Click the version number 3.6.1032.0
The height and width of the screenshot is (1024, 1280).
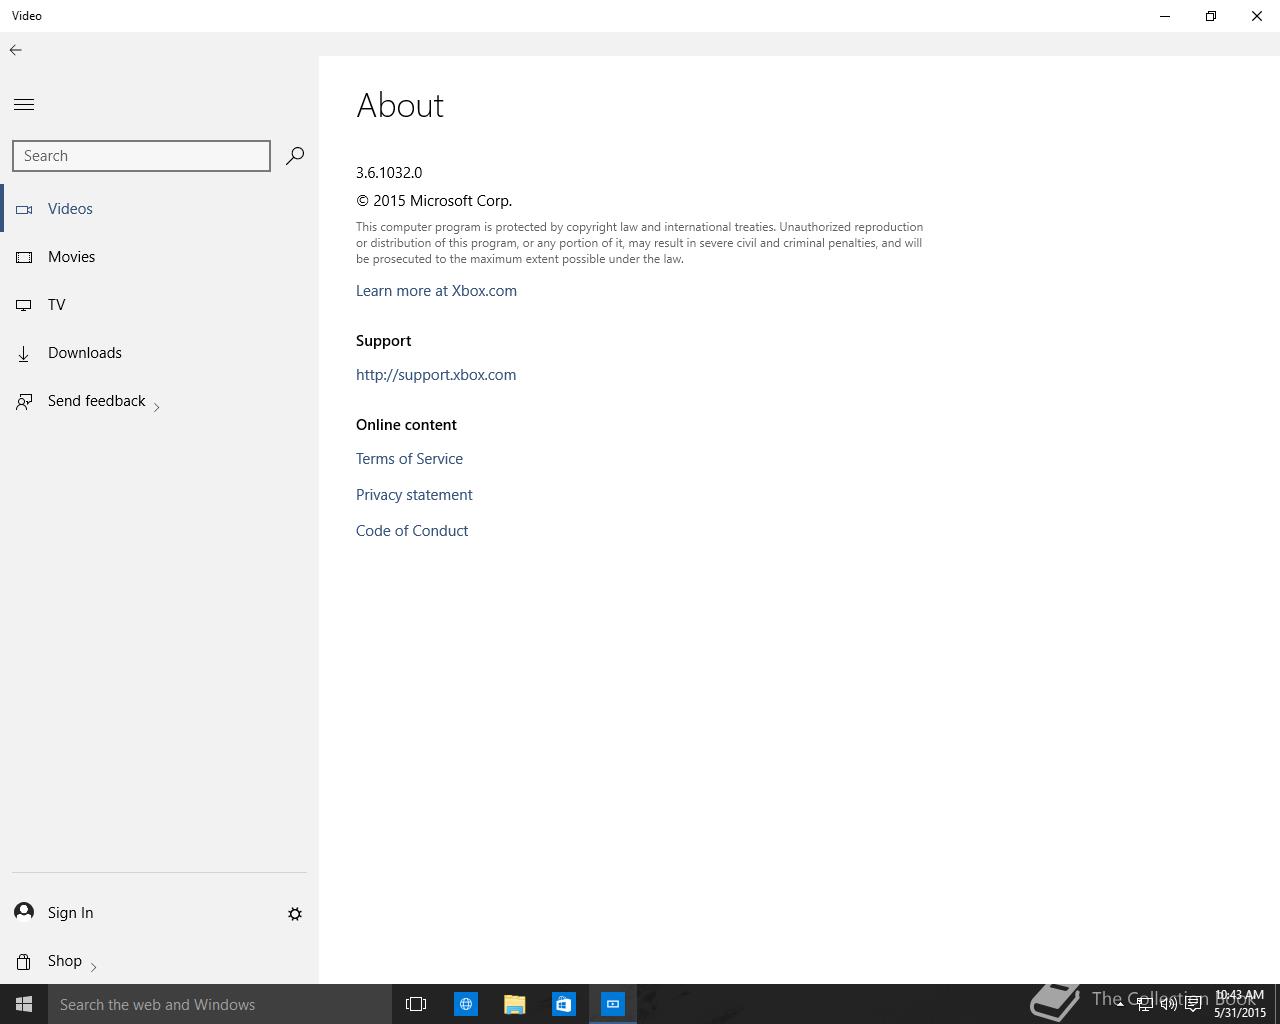(x=389, y=173)
